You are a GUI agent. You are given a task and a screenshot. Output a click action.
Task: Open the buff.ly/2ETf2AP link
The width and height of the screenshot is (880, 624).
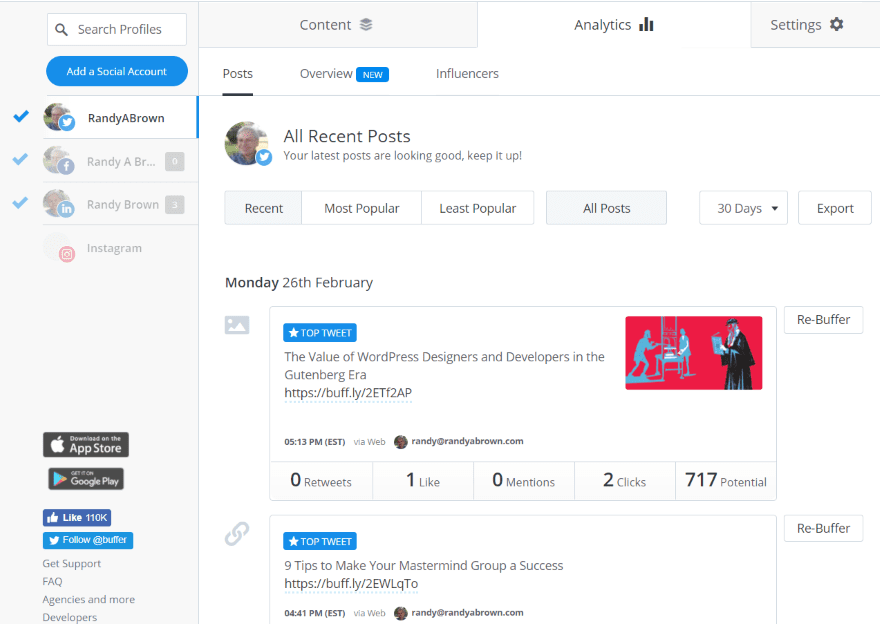click(x=347, y=393)
